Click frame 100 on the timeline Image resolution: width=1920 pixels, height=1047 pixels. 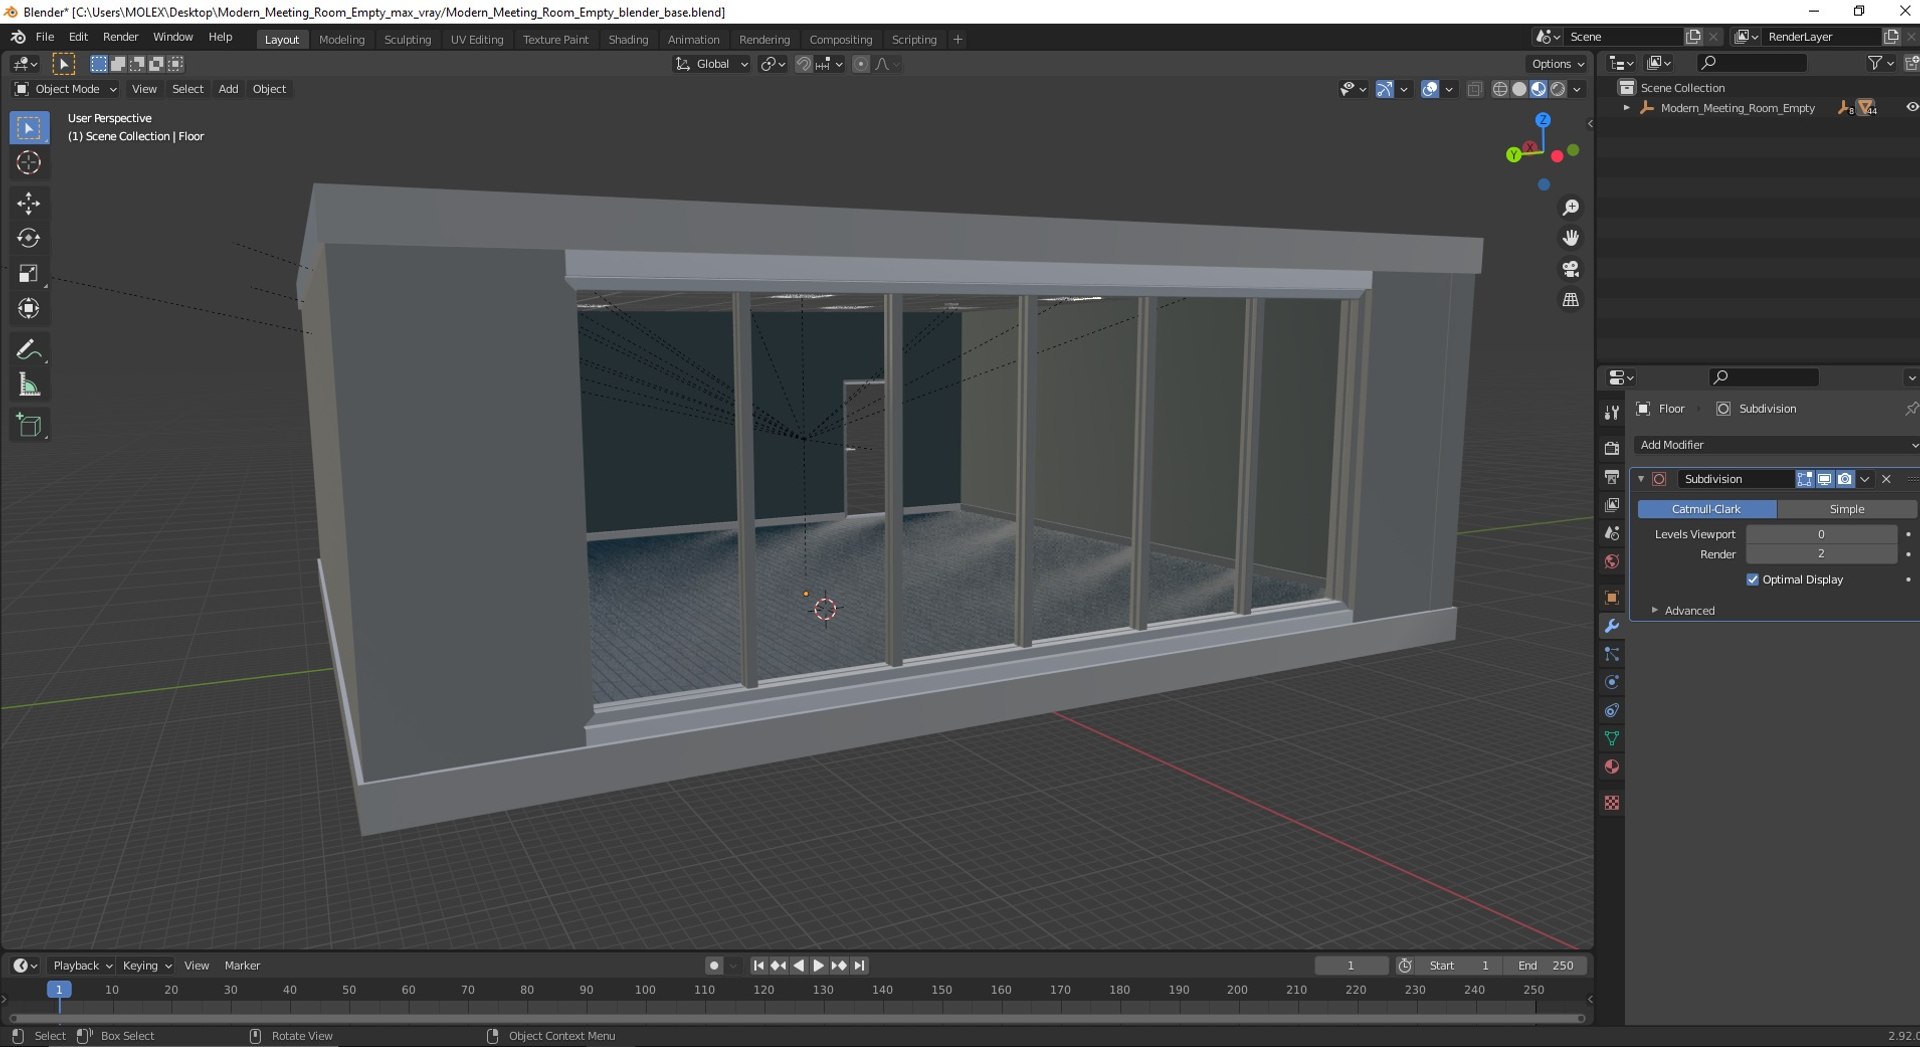[645, 990]
